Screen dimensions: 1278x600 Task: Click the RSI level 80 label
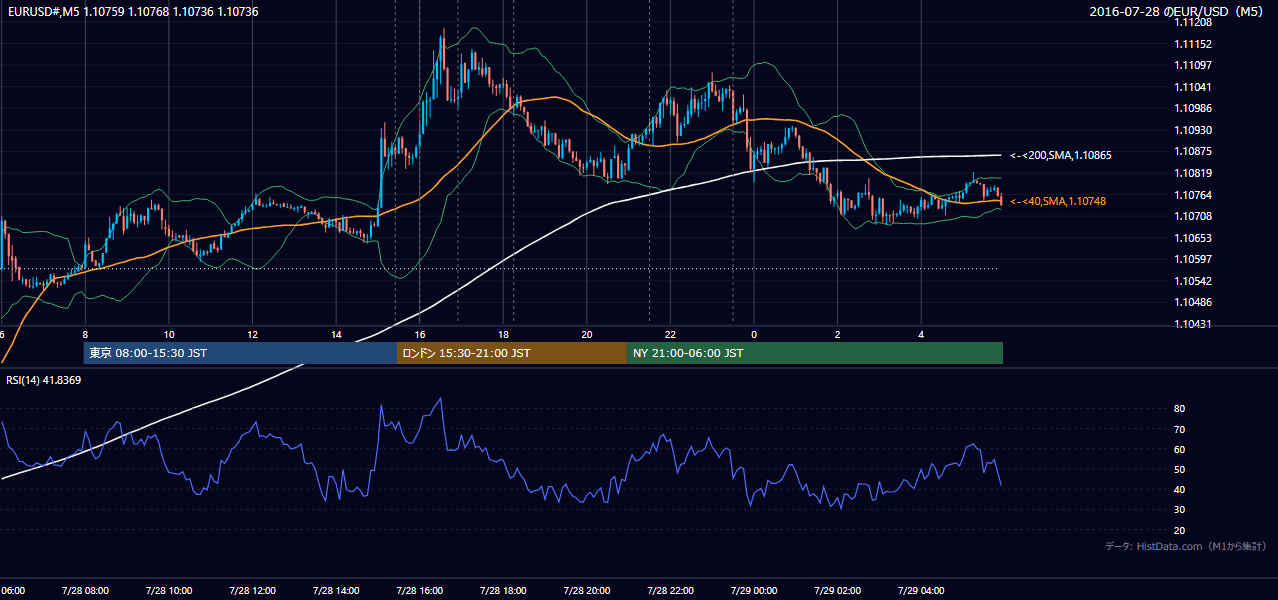[1180, 409]
